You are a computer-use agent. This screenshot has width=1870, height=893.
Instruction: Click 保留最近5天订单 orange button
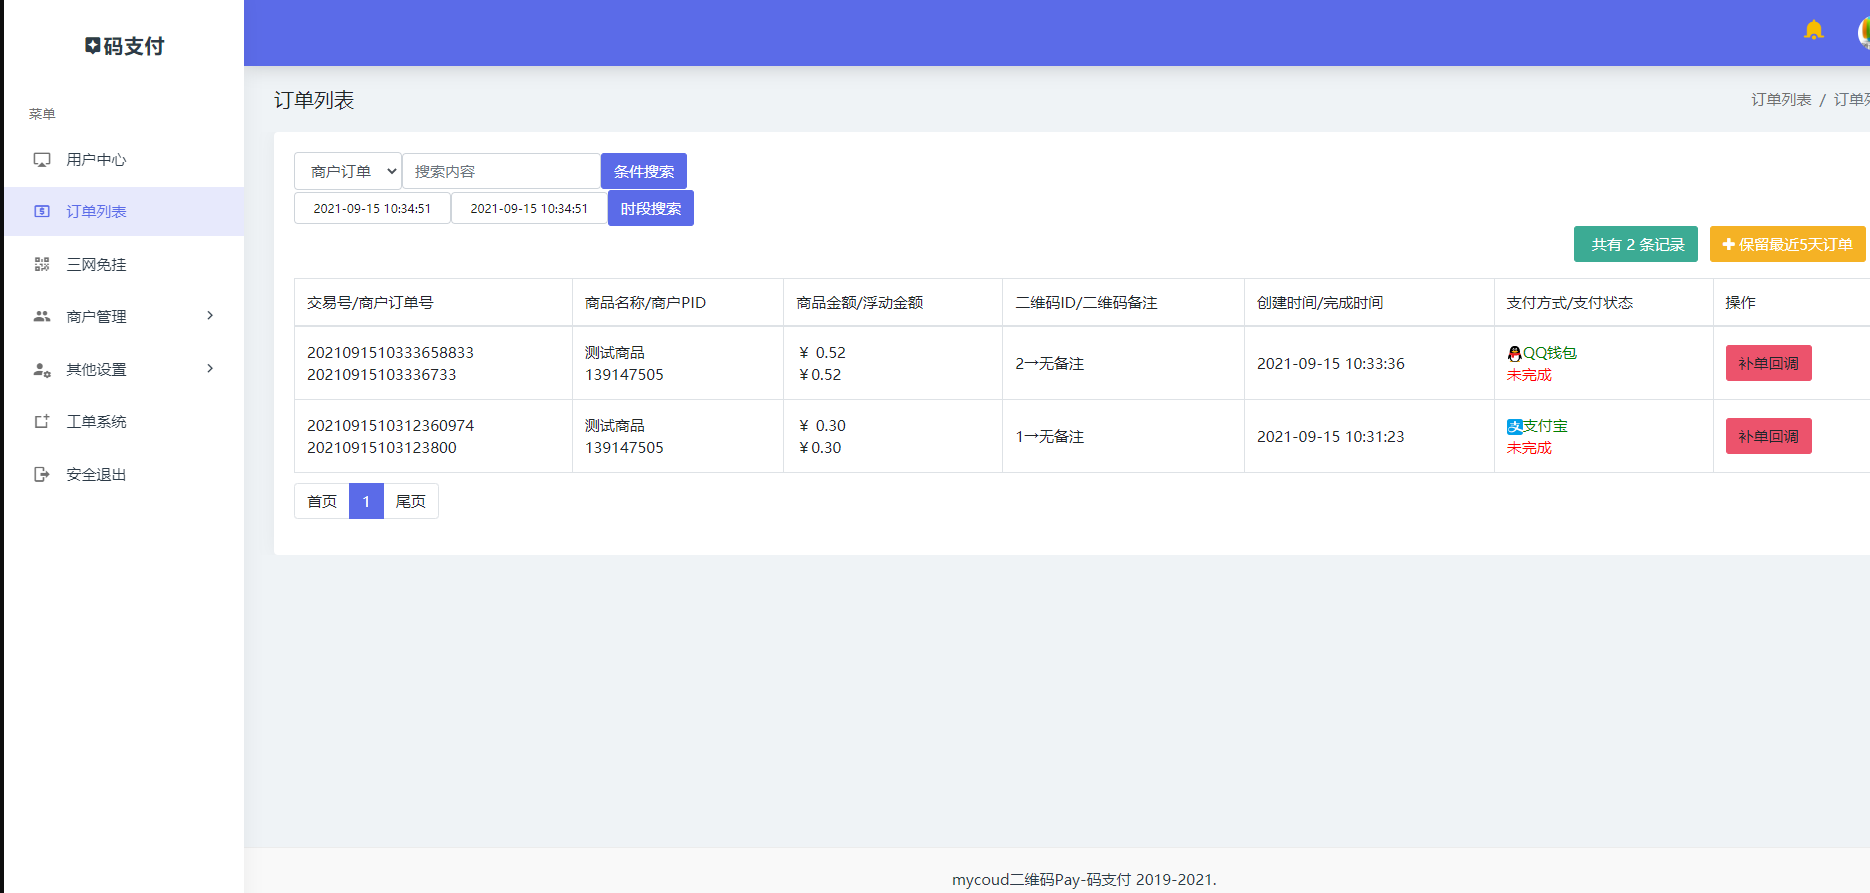pos(1787,245)
